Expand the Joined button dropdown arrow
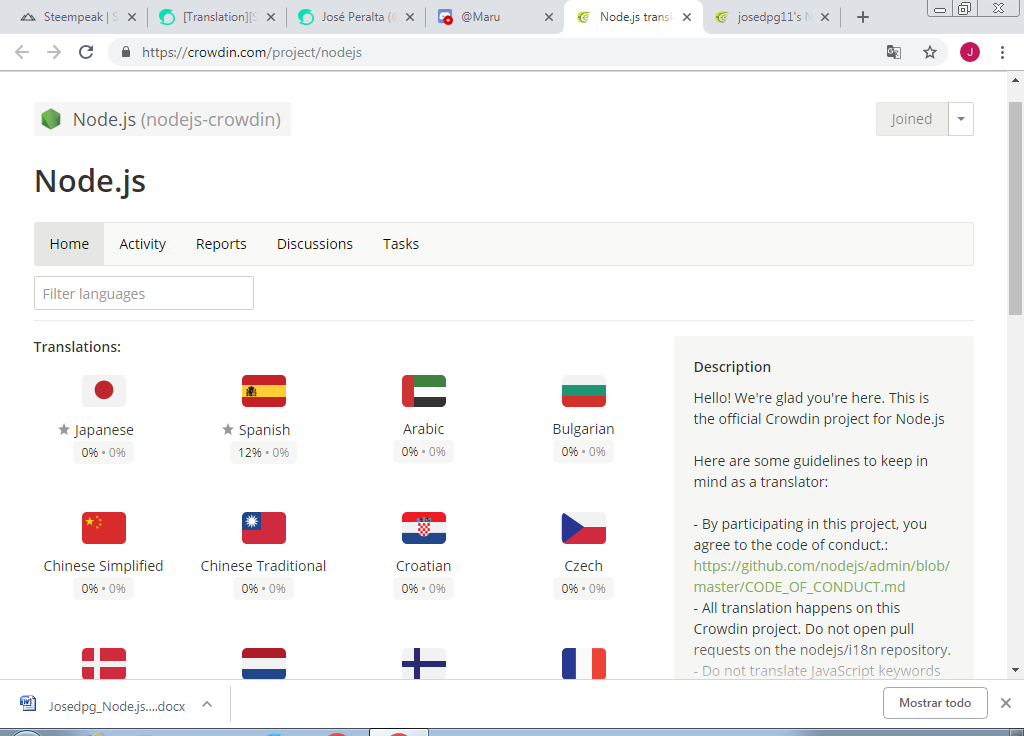Screen dimensions: 1024x736 pyautogui.click(x=961, y=119)
